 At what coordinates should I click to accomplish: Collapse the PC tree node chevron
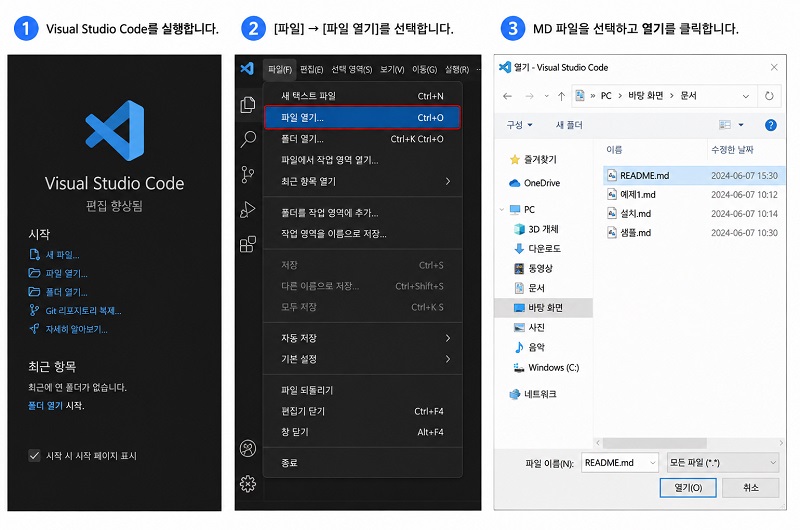pyautogui.click(x=502, y=210)
